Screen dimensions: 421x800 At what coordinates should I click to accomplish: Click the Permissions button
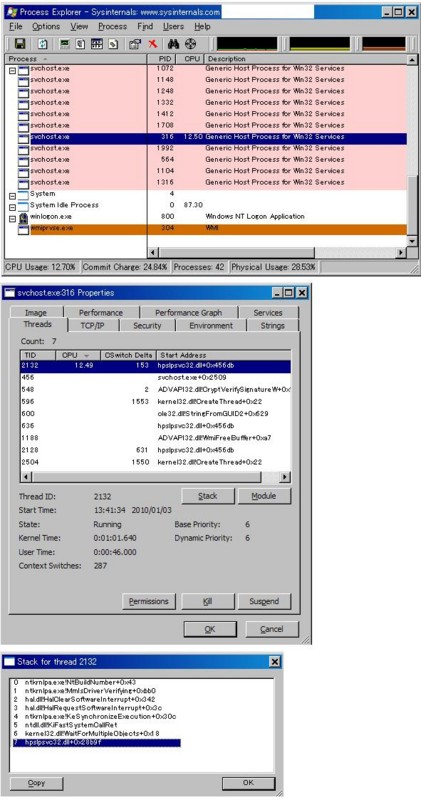pos(149,602)
